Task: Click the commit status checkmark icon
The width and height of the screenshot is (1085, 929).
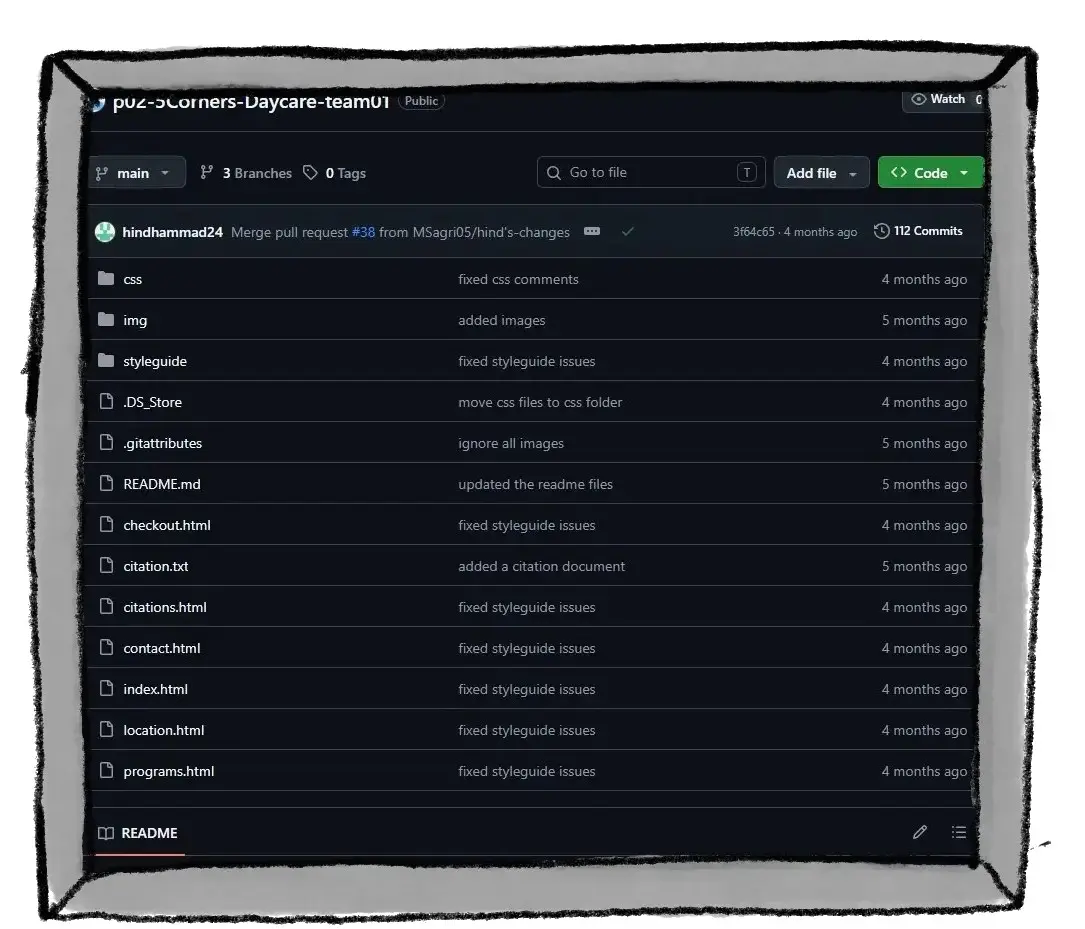Action: [x=628, y=232]
